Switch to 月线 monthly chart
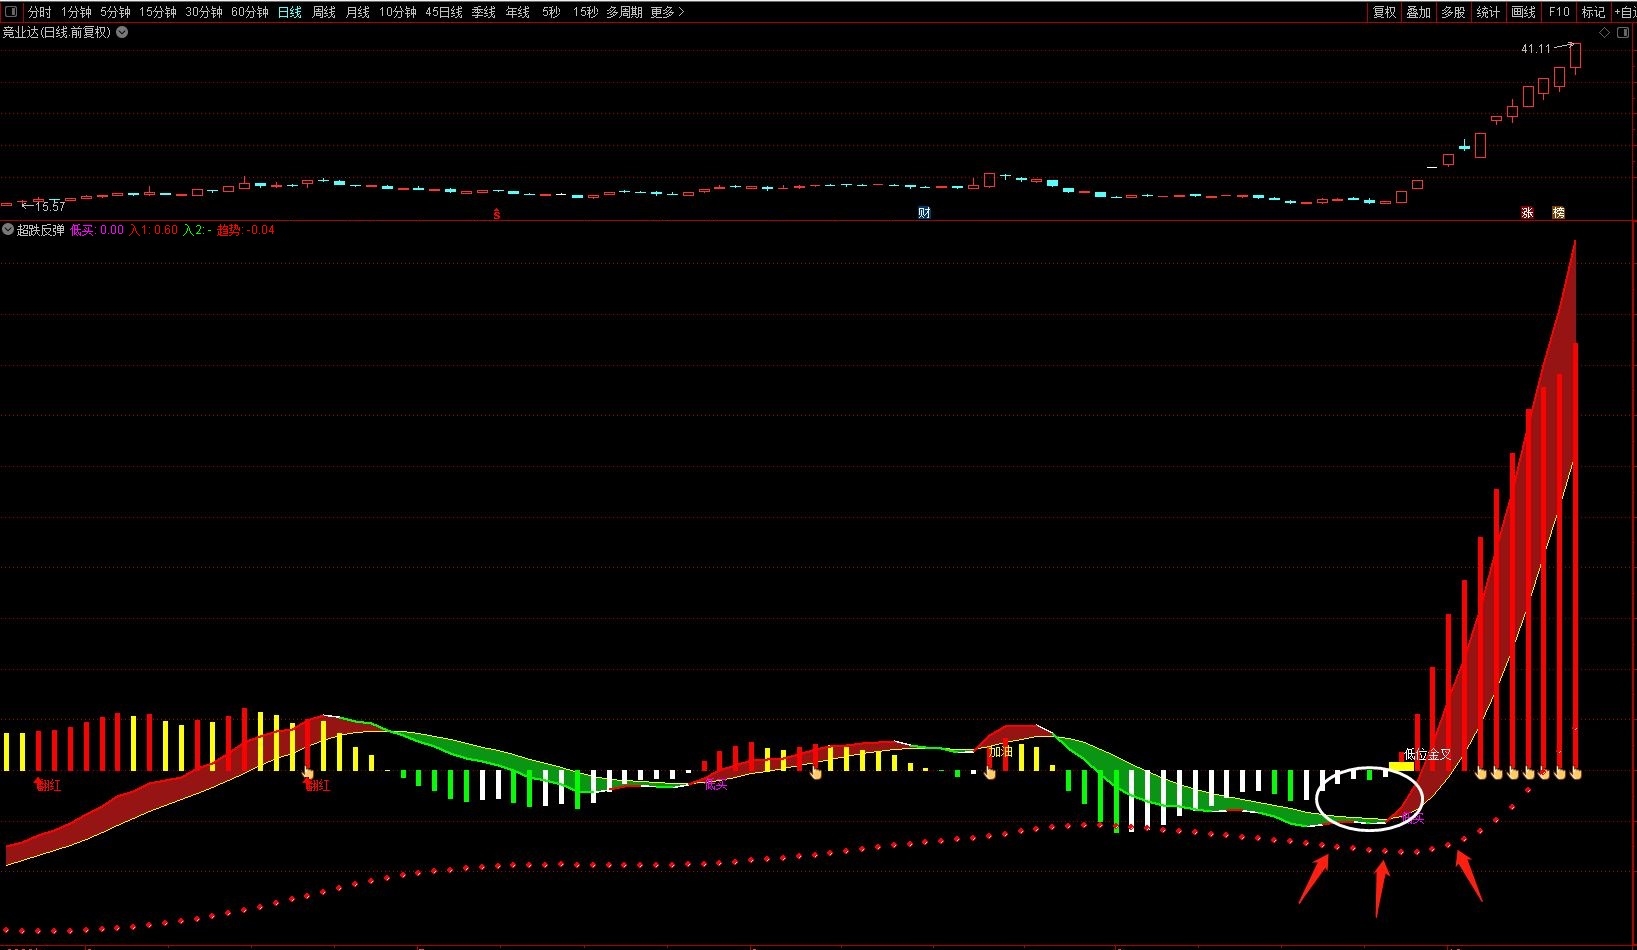 point(358,12)
